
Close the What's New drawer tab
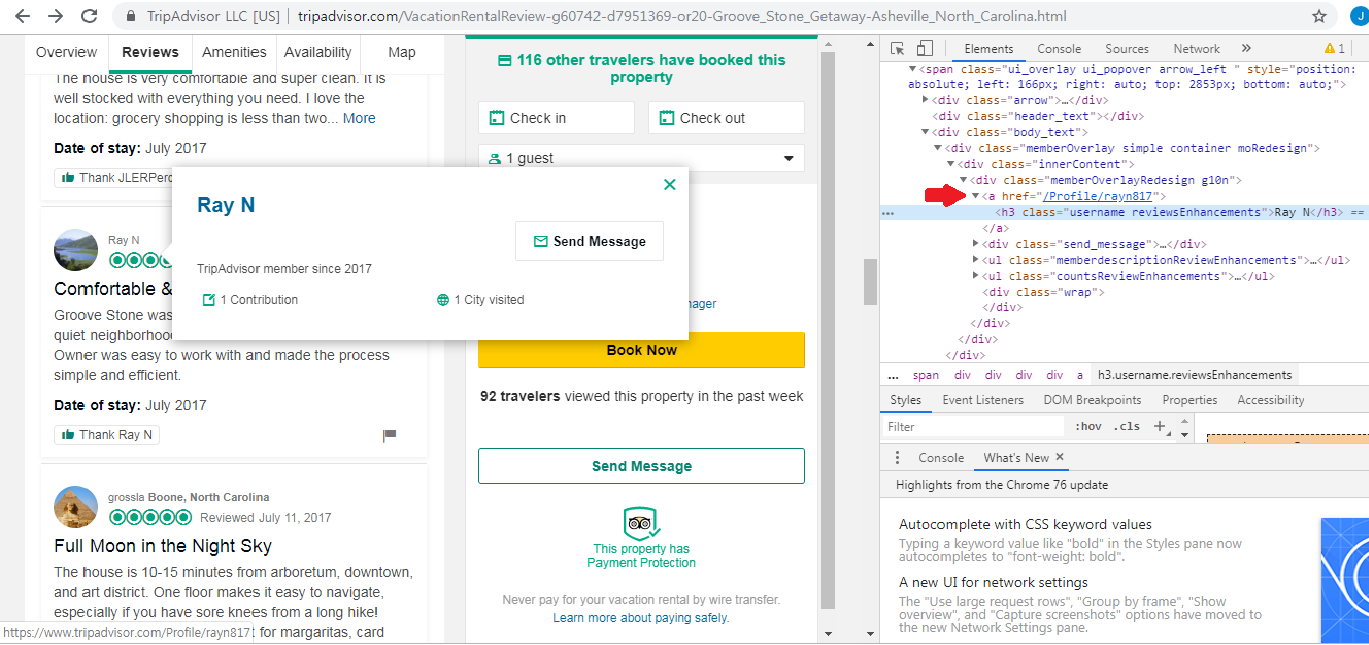click(x=1060, y=457)
